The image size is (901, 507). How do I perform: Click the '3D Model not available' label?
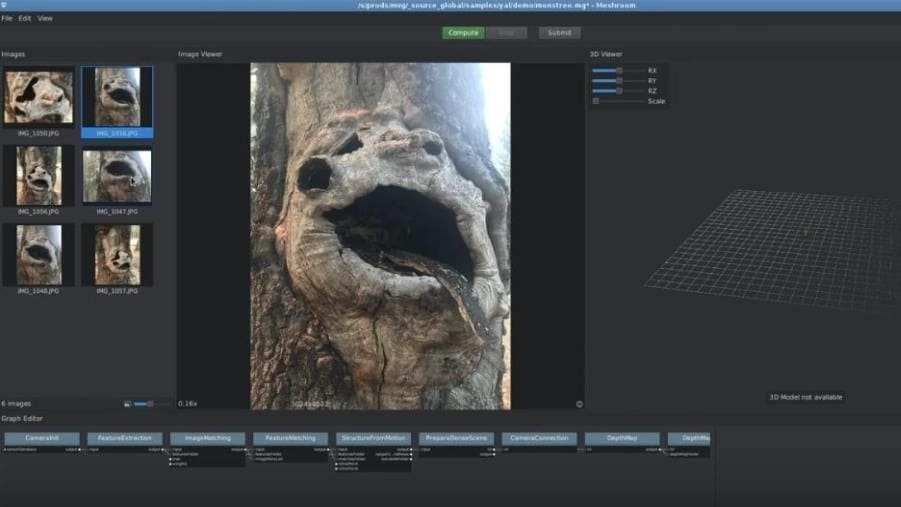pos(806,397)
